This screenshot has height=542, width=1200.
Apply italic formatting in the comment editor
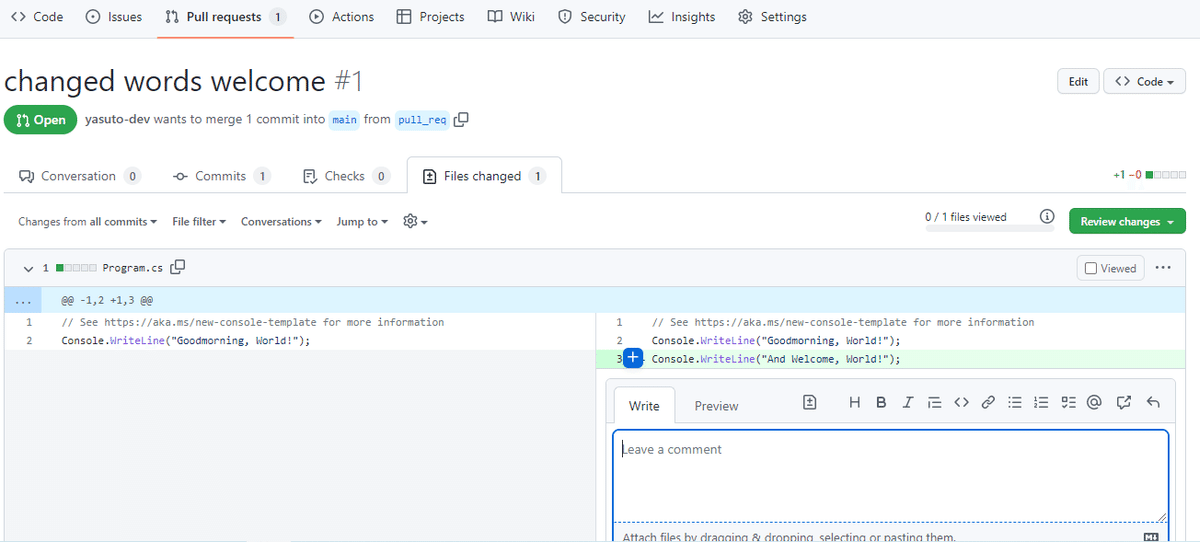click(908, 402)
